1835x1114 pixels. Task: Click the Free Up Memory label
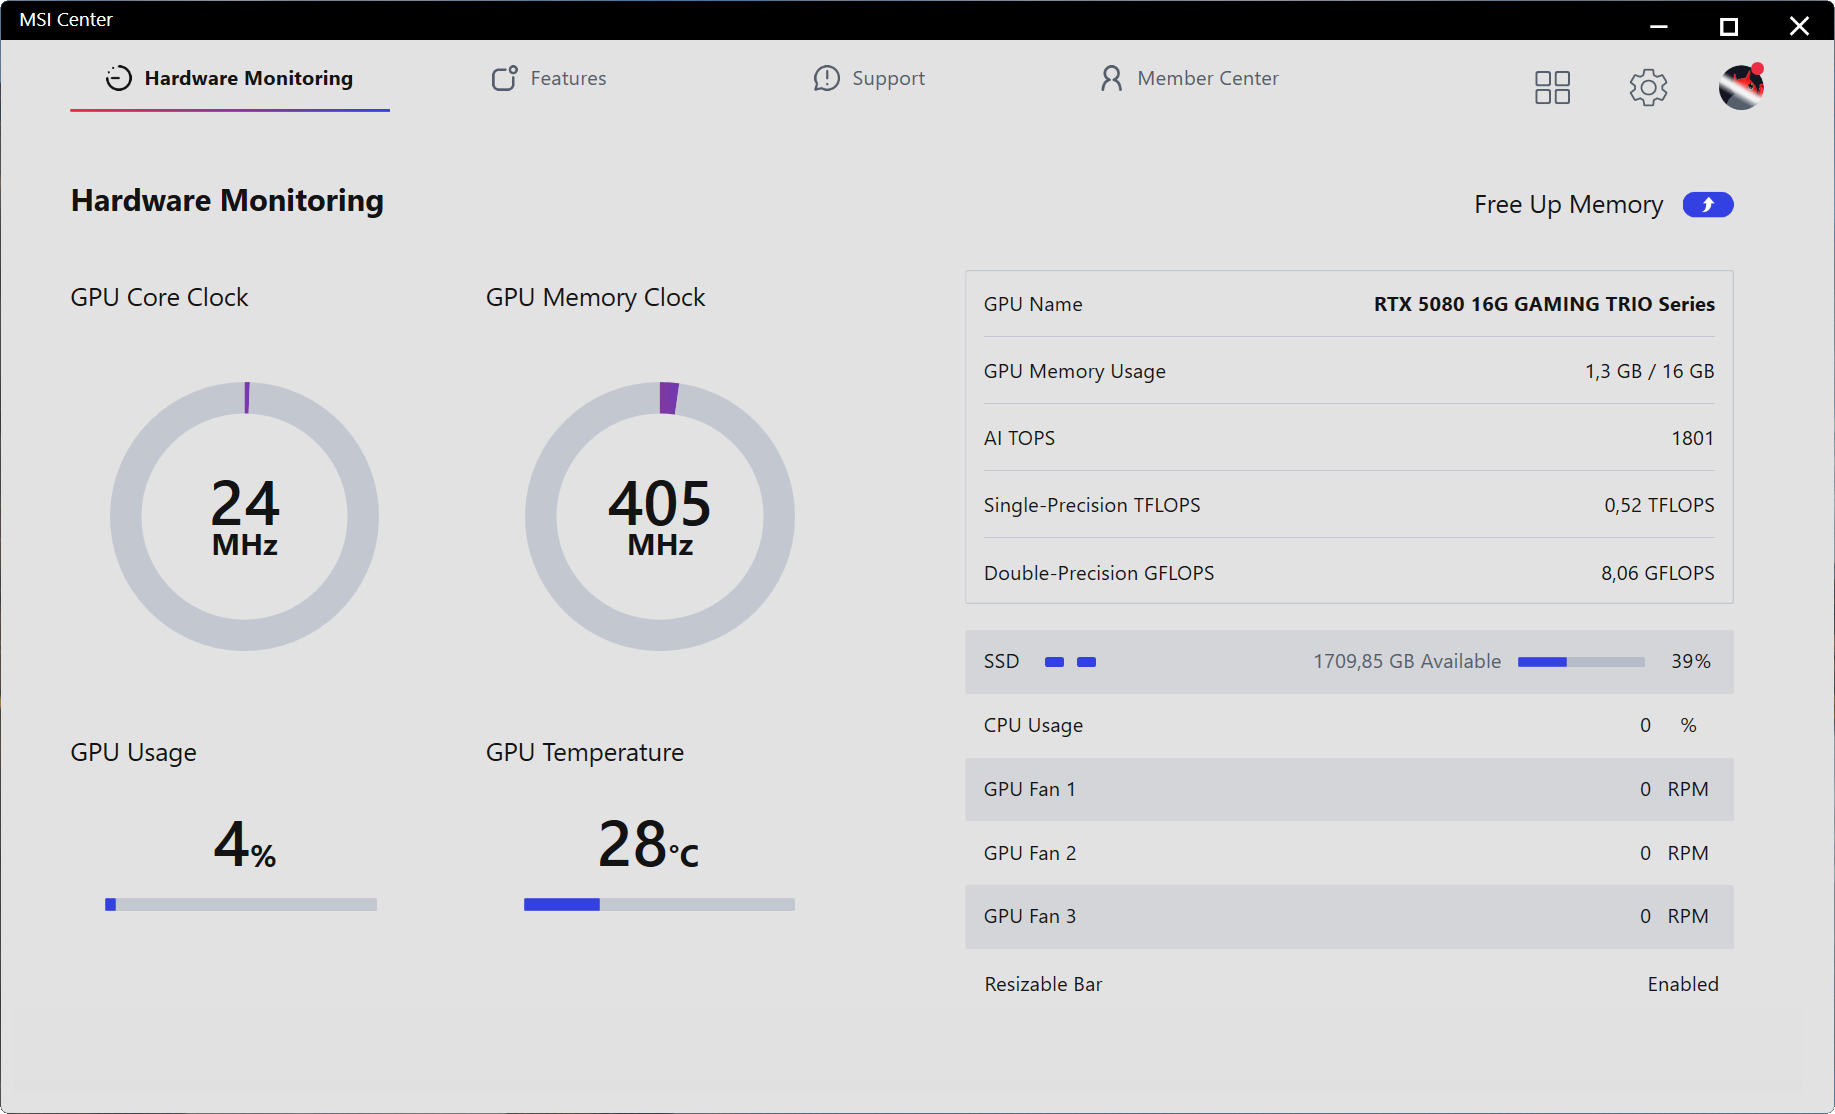click(x=1568, y=204)
